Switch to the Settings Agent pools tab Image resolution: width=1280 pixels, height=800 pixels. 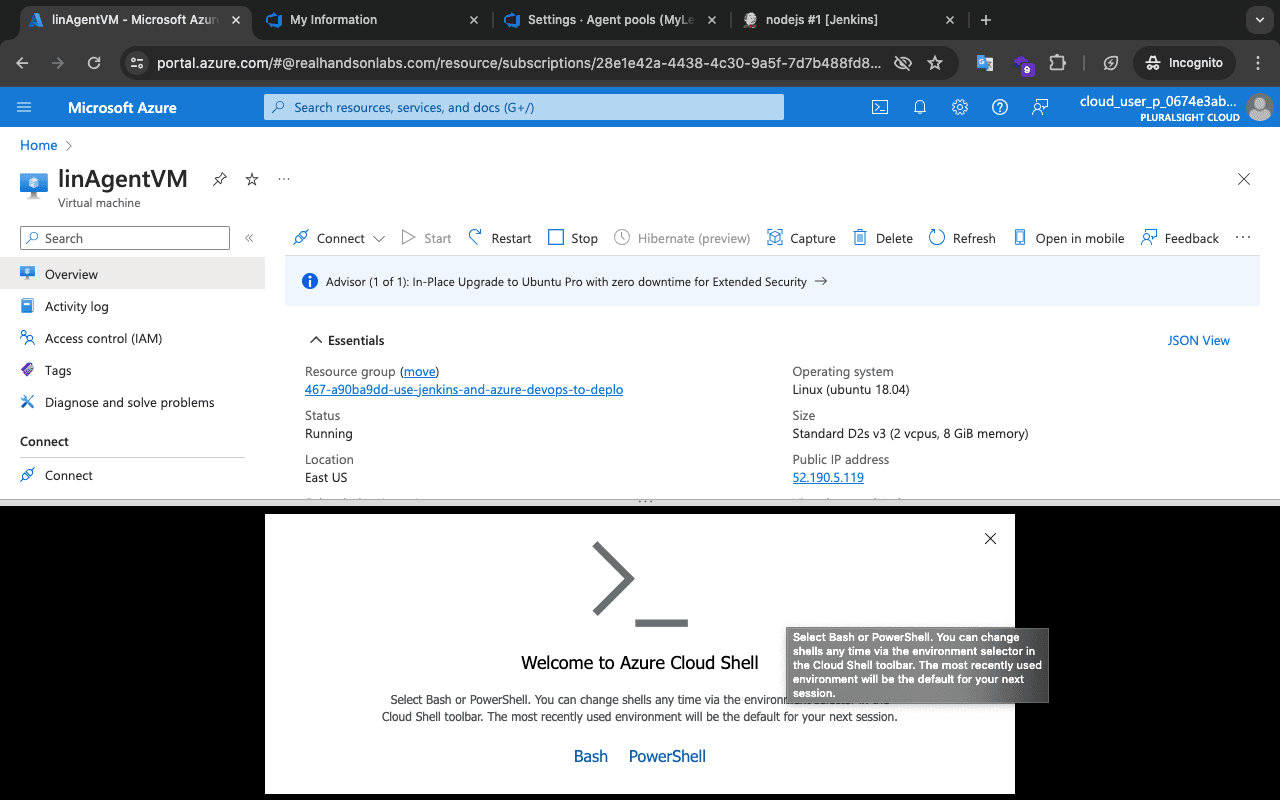[x=608, y=20]
